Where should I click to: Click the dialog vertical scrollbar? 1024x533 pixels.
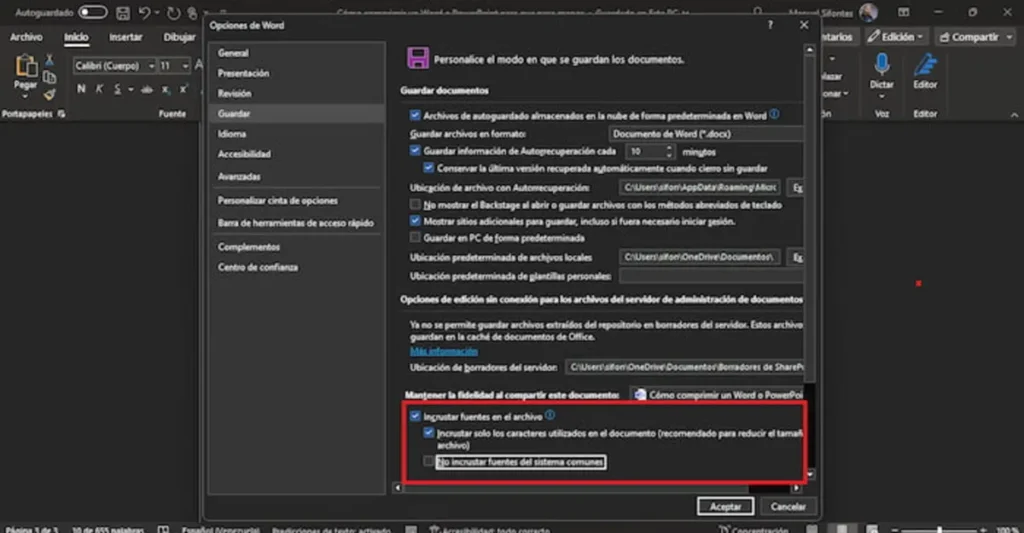(x=810, y=219)
